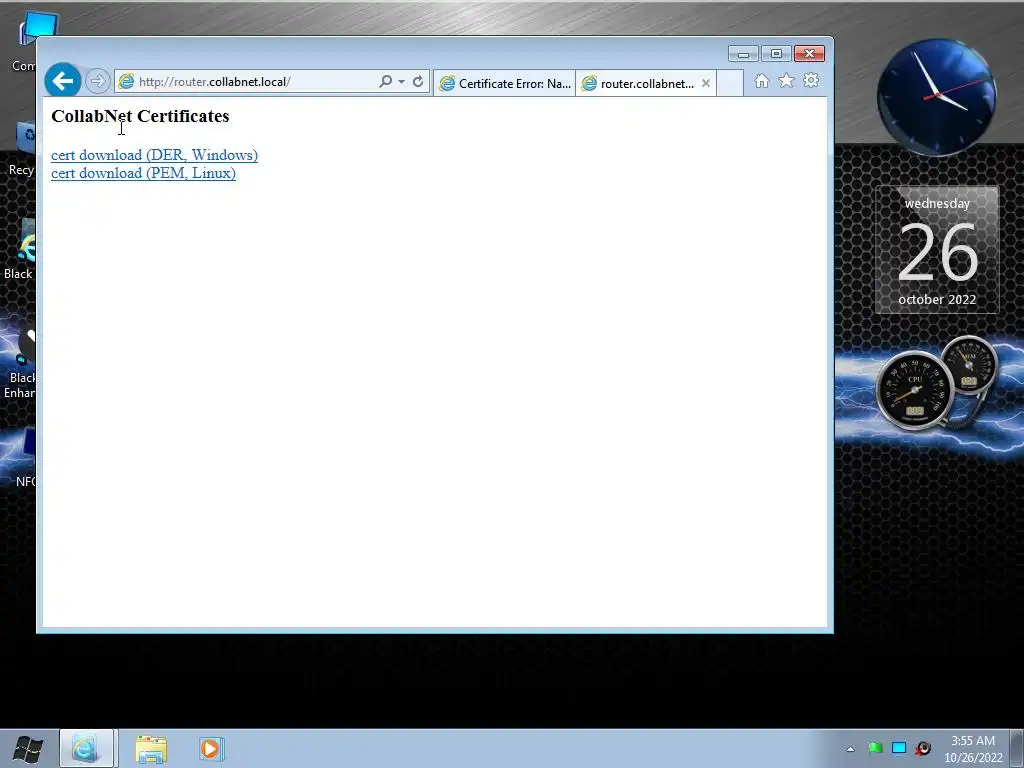The image size is (1024, 768).
Task: Show hidden tray icons arrow
Action: 850,748
